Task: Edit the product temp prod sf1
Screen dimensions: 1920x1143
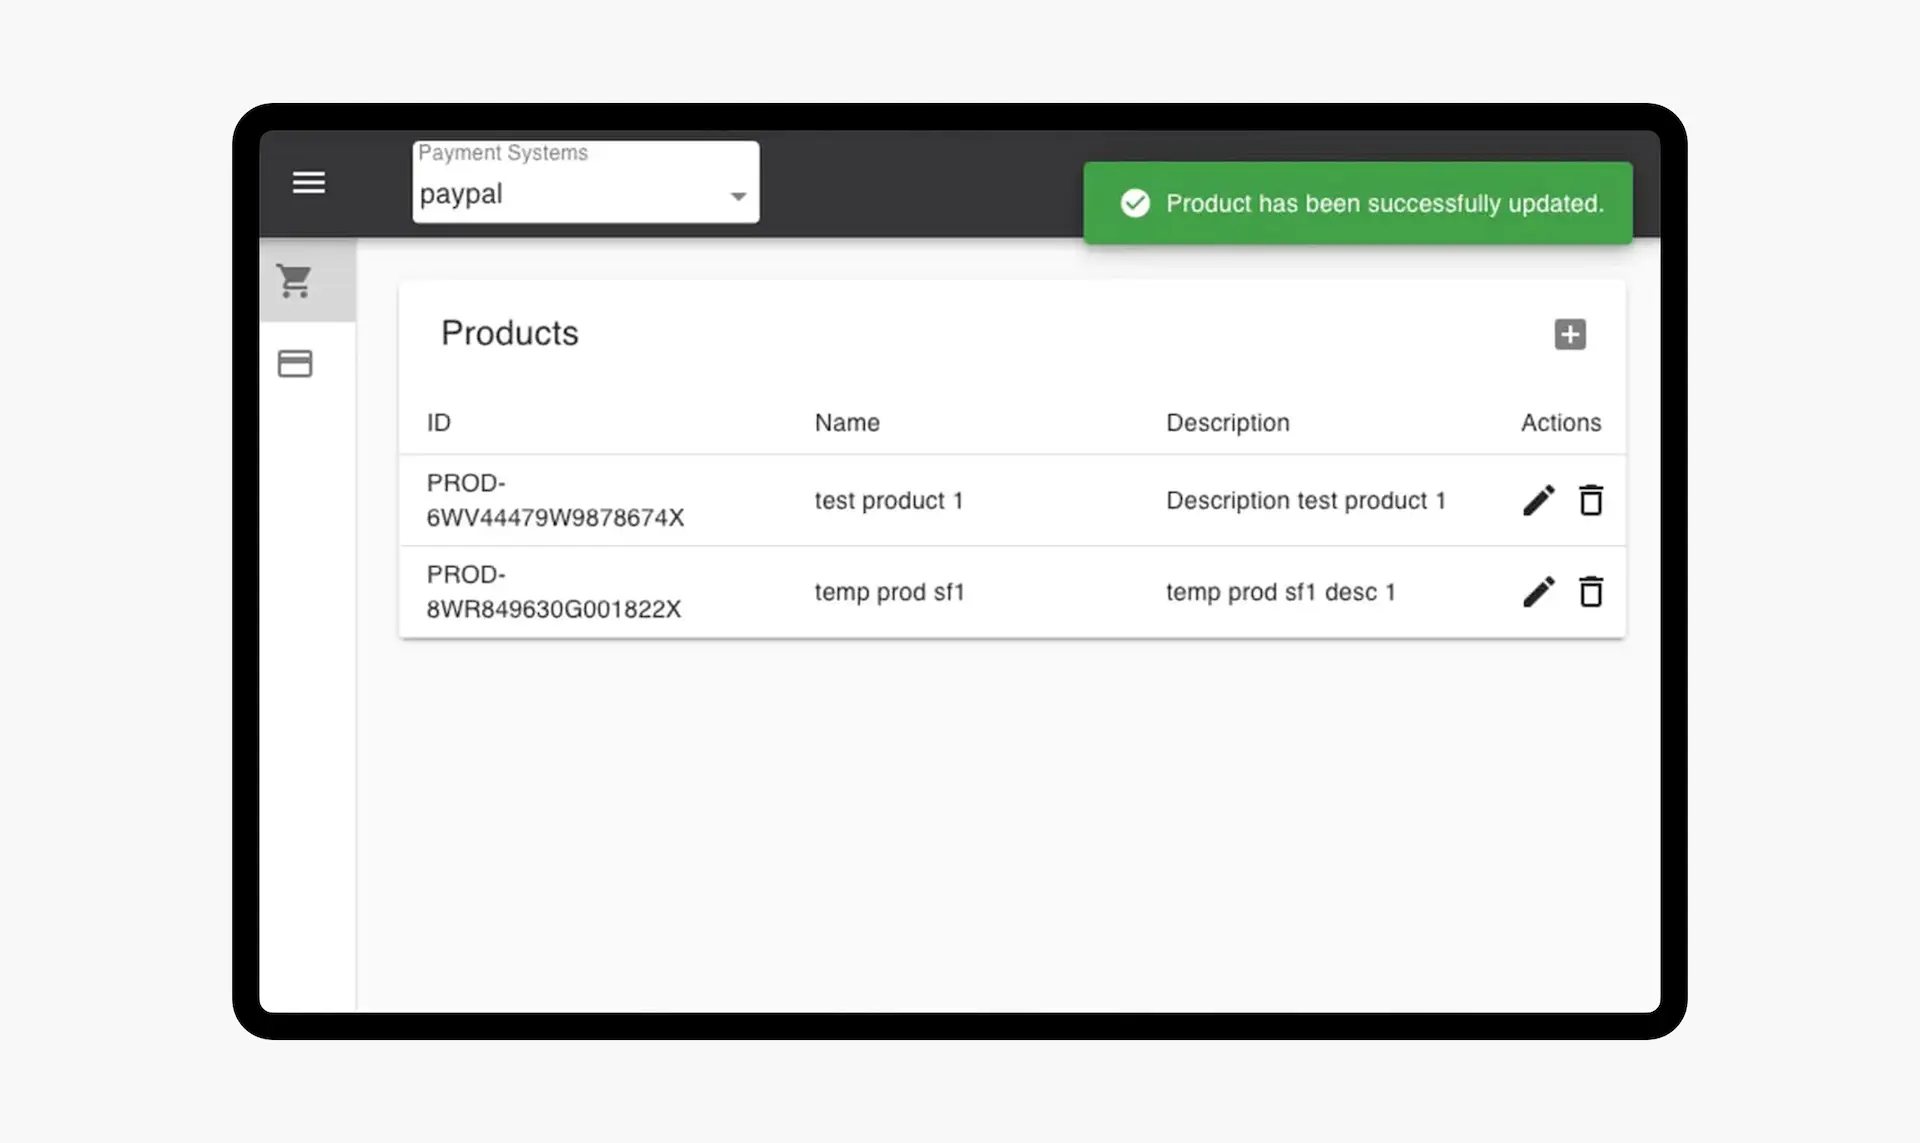Action: [x=1537, y=591]
